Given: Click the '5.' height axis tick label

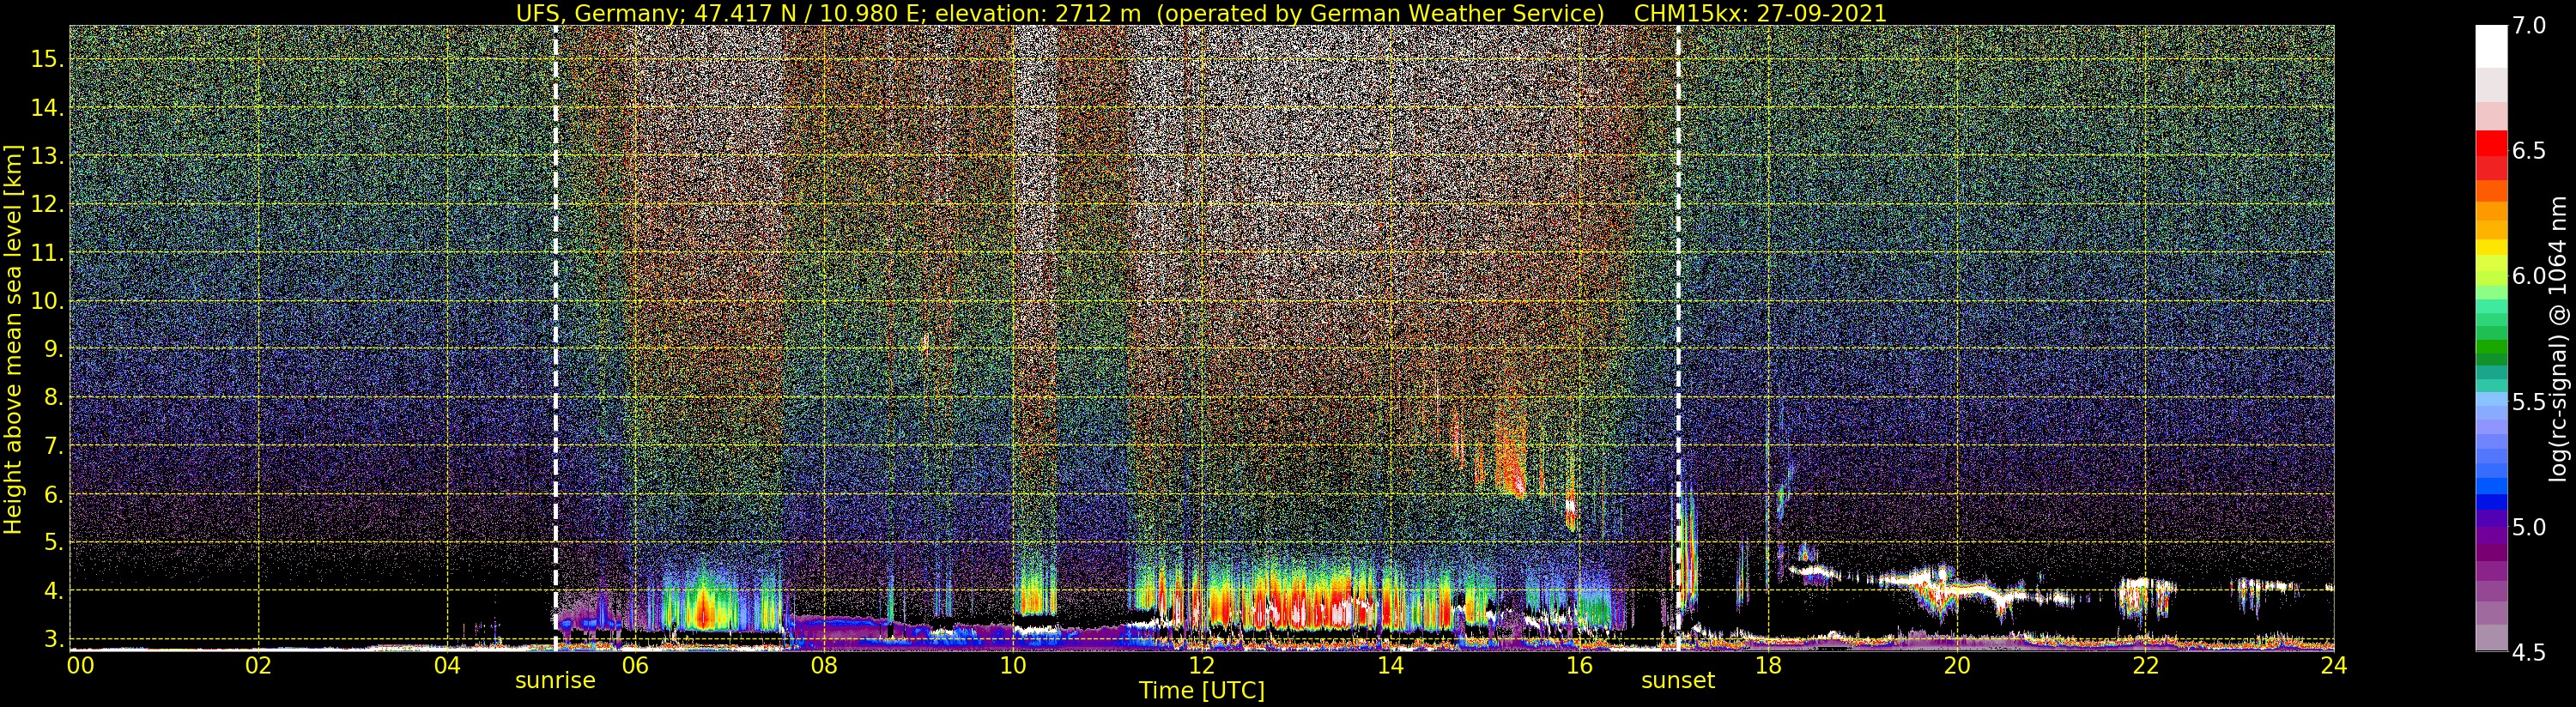Looking at the screenshot, I should (54, 542).
